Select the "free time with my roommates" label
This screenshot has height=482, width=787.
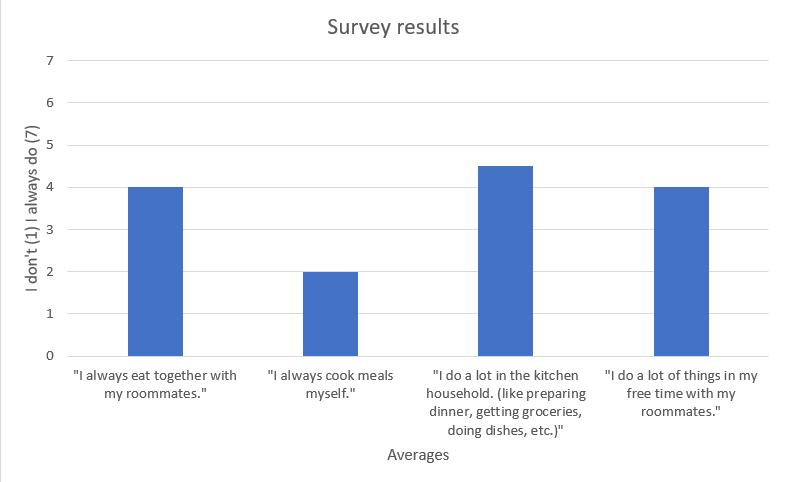coord(681,394)
